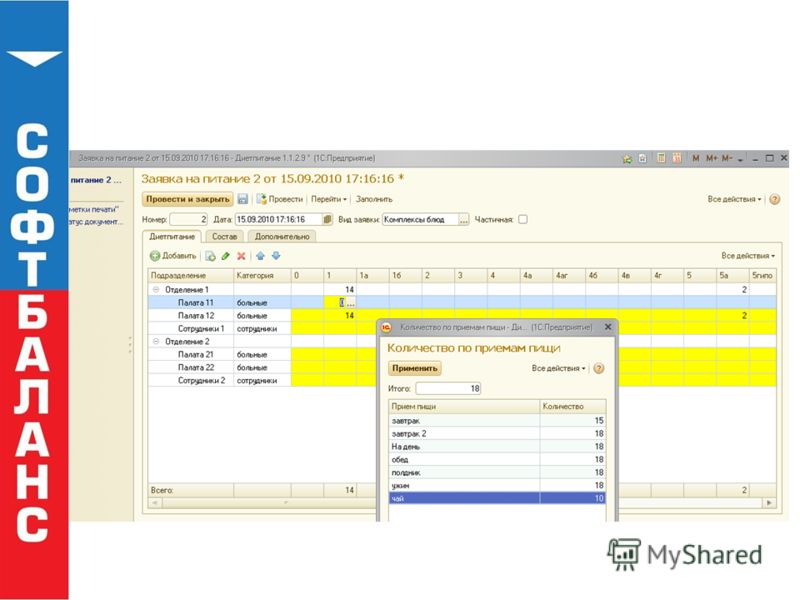Click the Вид заявки input field

click(x=421, y=219)
